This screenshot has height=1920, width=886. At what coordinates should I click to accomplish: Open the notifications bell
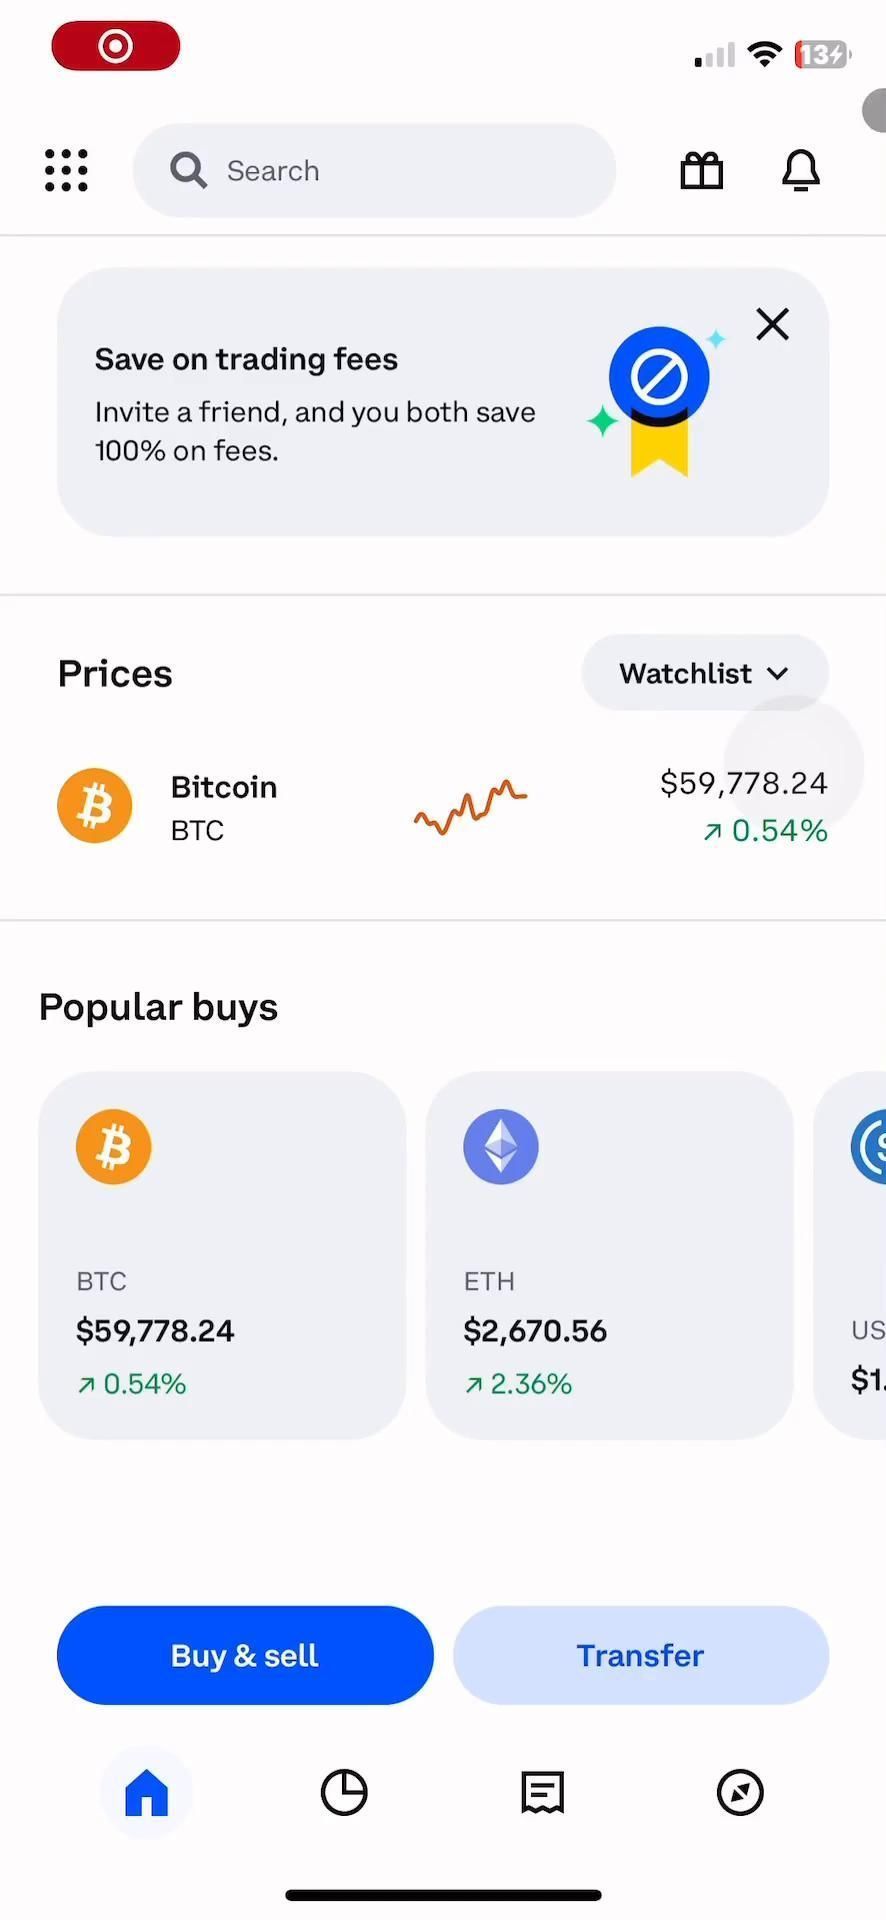click(x=800, y=171)
